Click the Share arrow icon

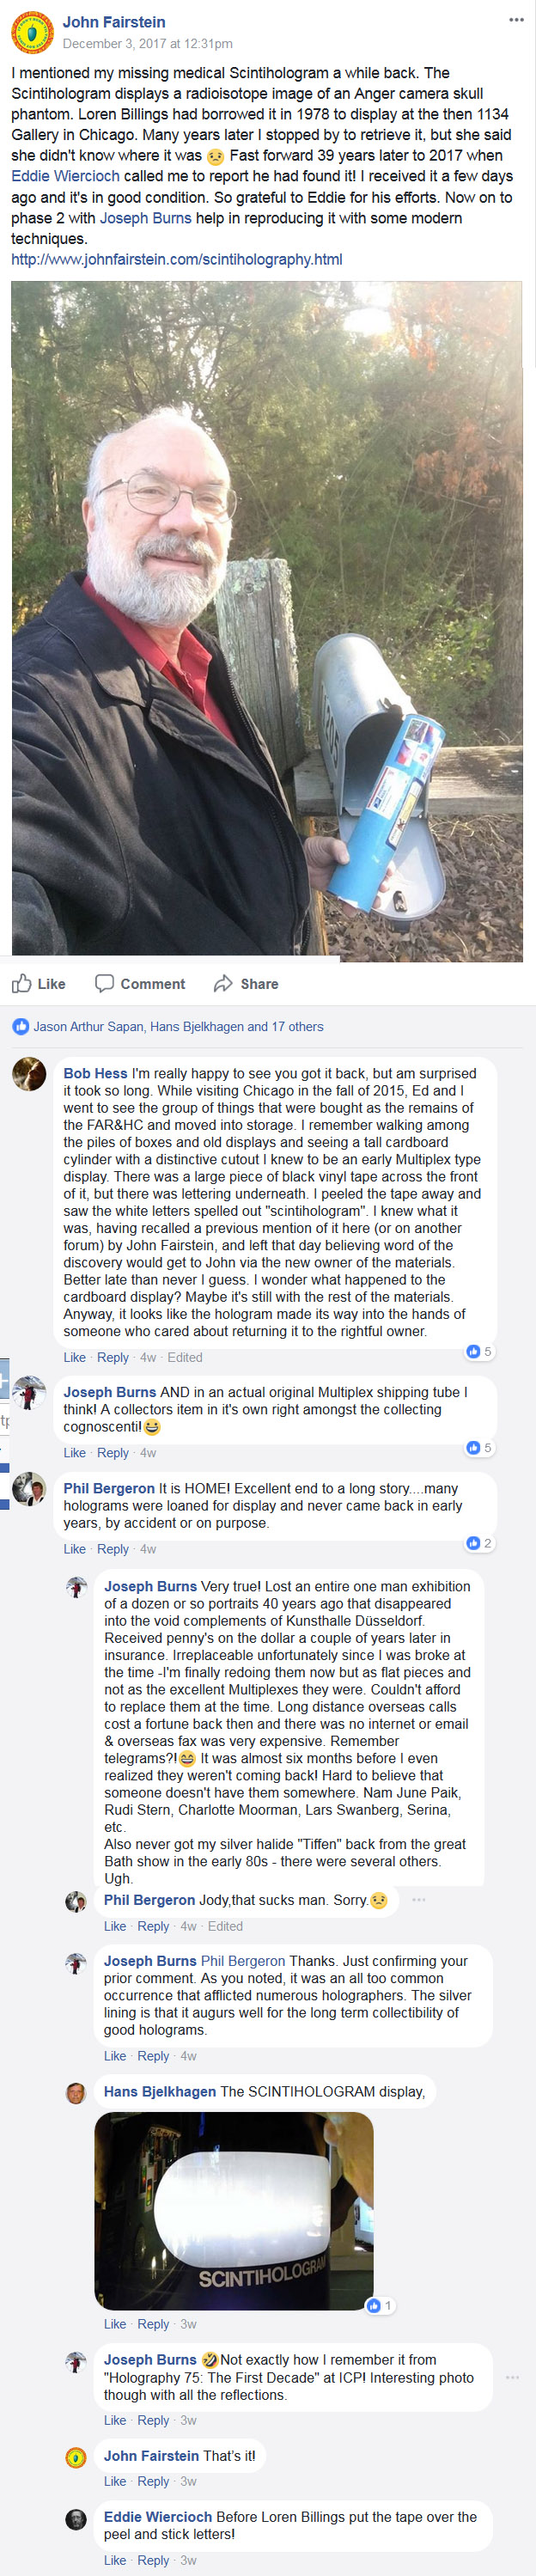(223, 983)
